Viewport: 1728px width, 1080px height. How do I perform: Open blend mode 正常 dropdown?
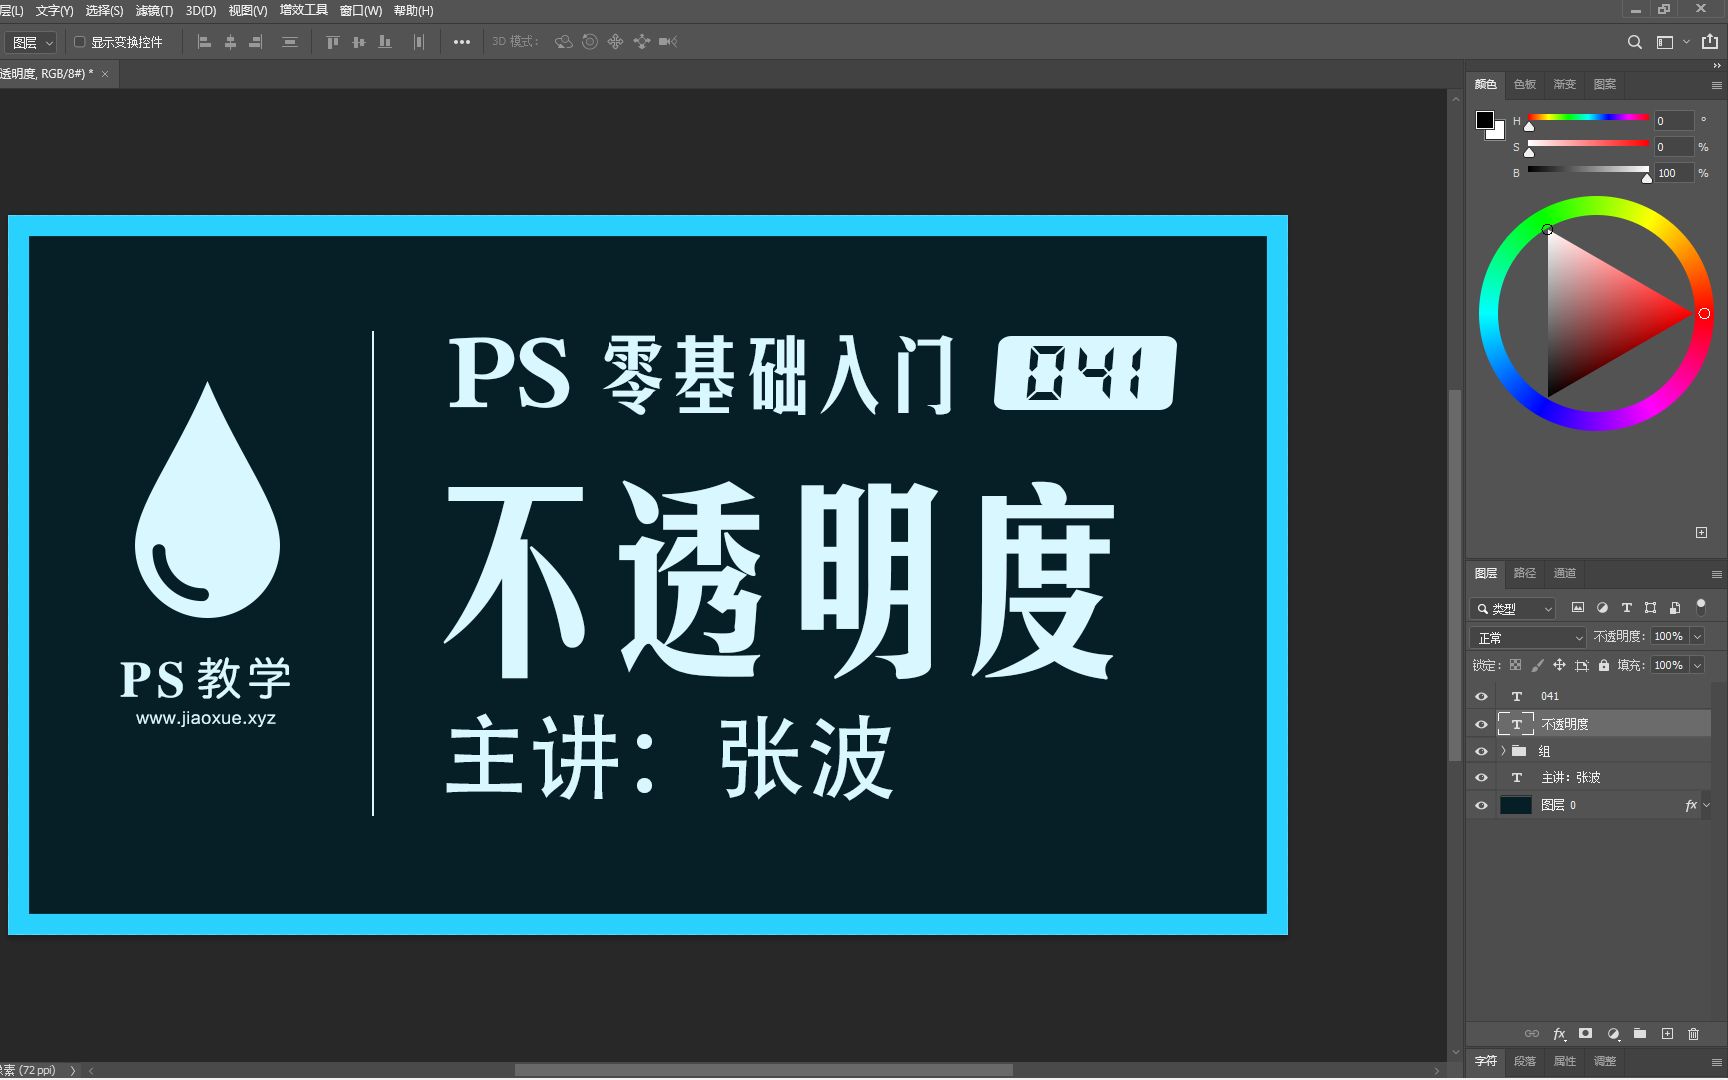[1528, 637]
